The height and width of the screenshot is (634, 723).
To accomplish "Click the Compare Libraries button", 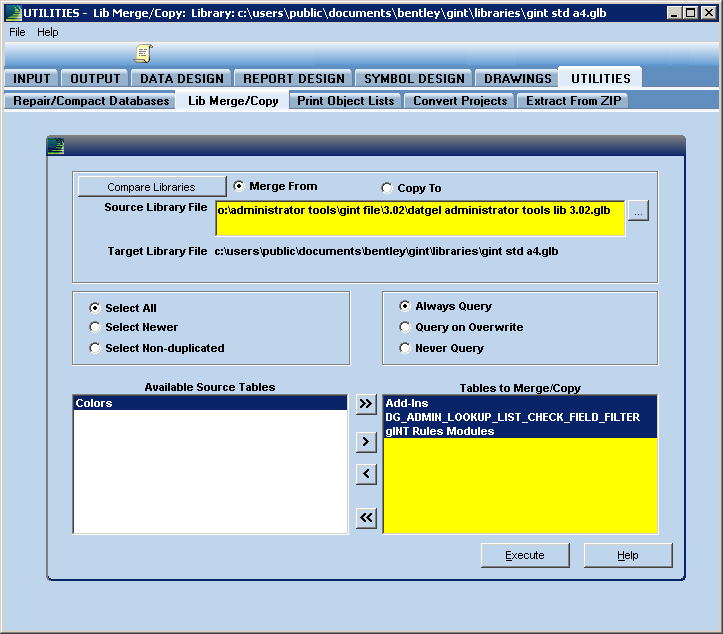I will [x=151, y=187].
